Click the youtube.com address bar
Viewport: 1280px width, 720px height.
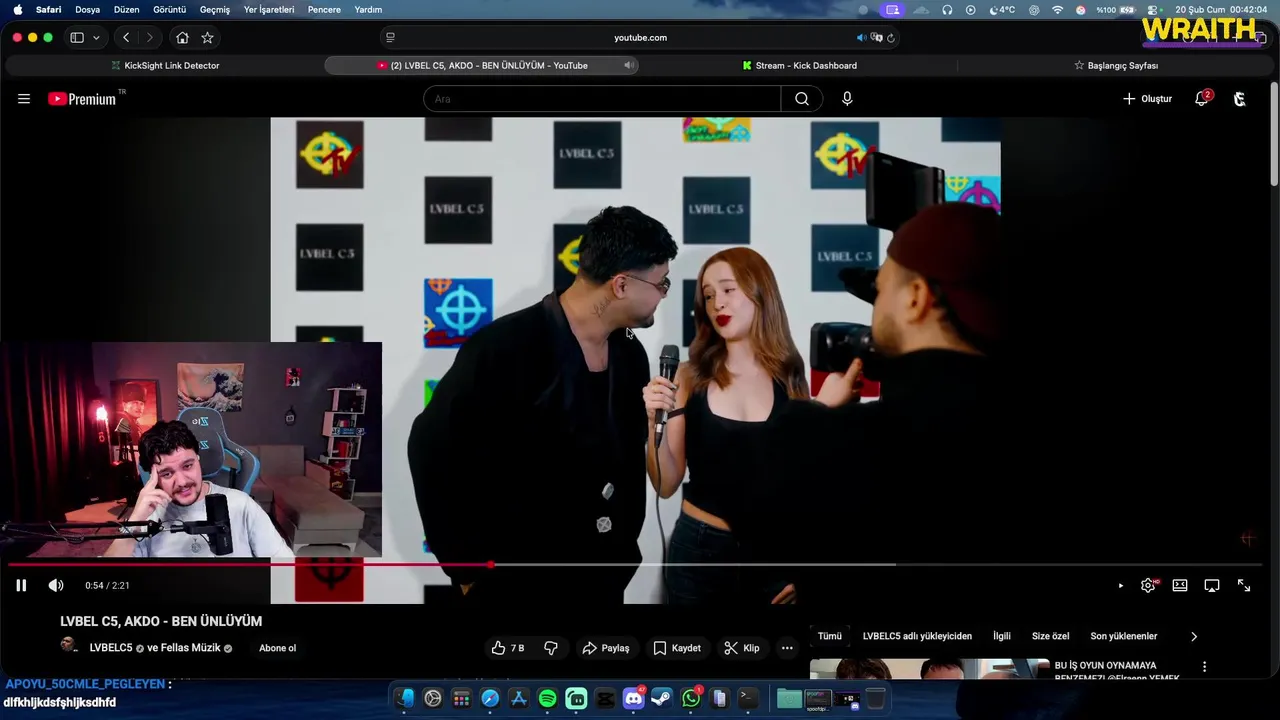(x=640, y=37)
